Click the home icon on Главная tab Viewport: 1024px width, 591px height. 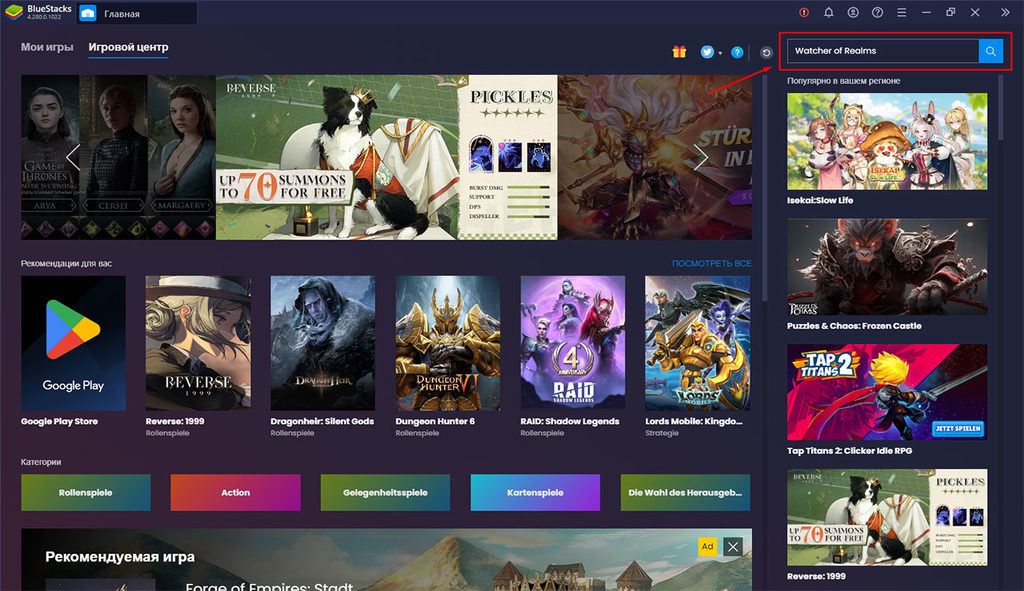[88, 13]
